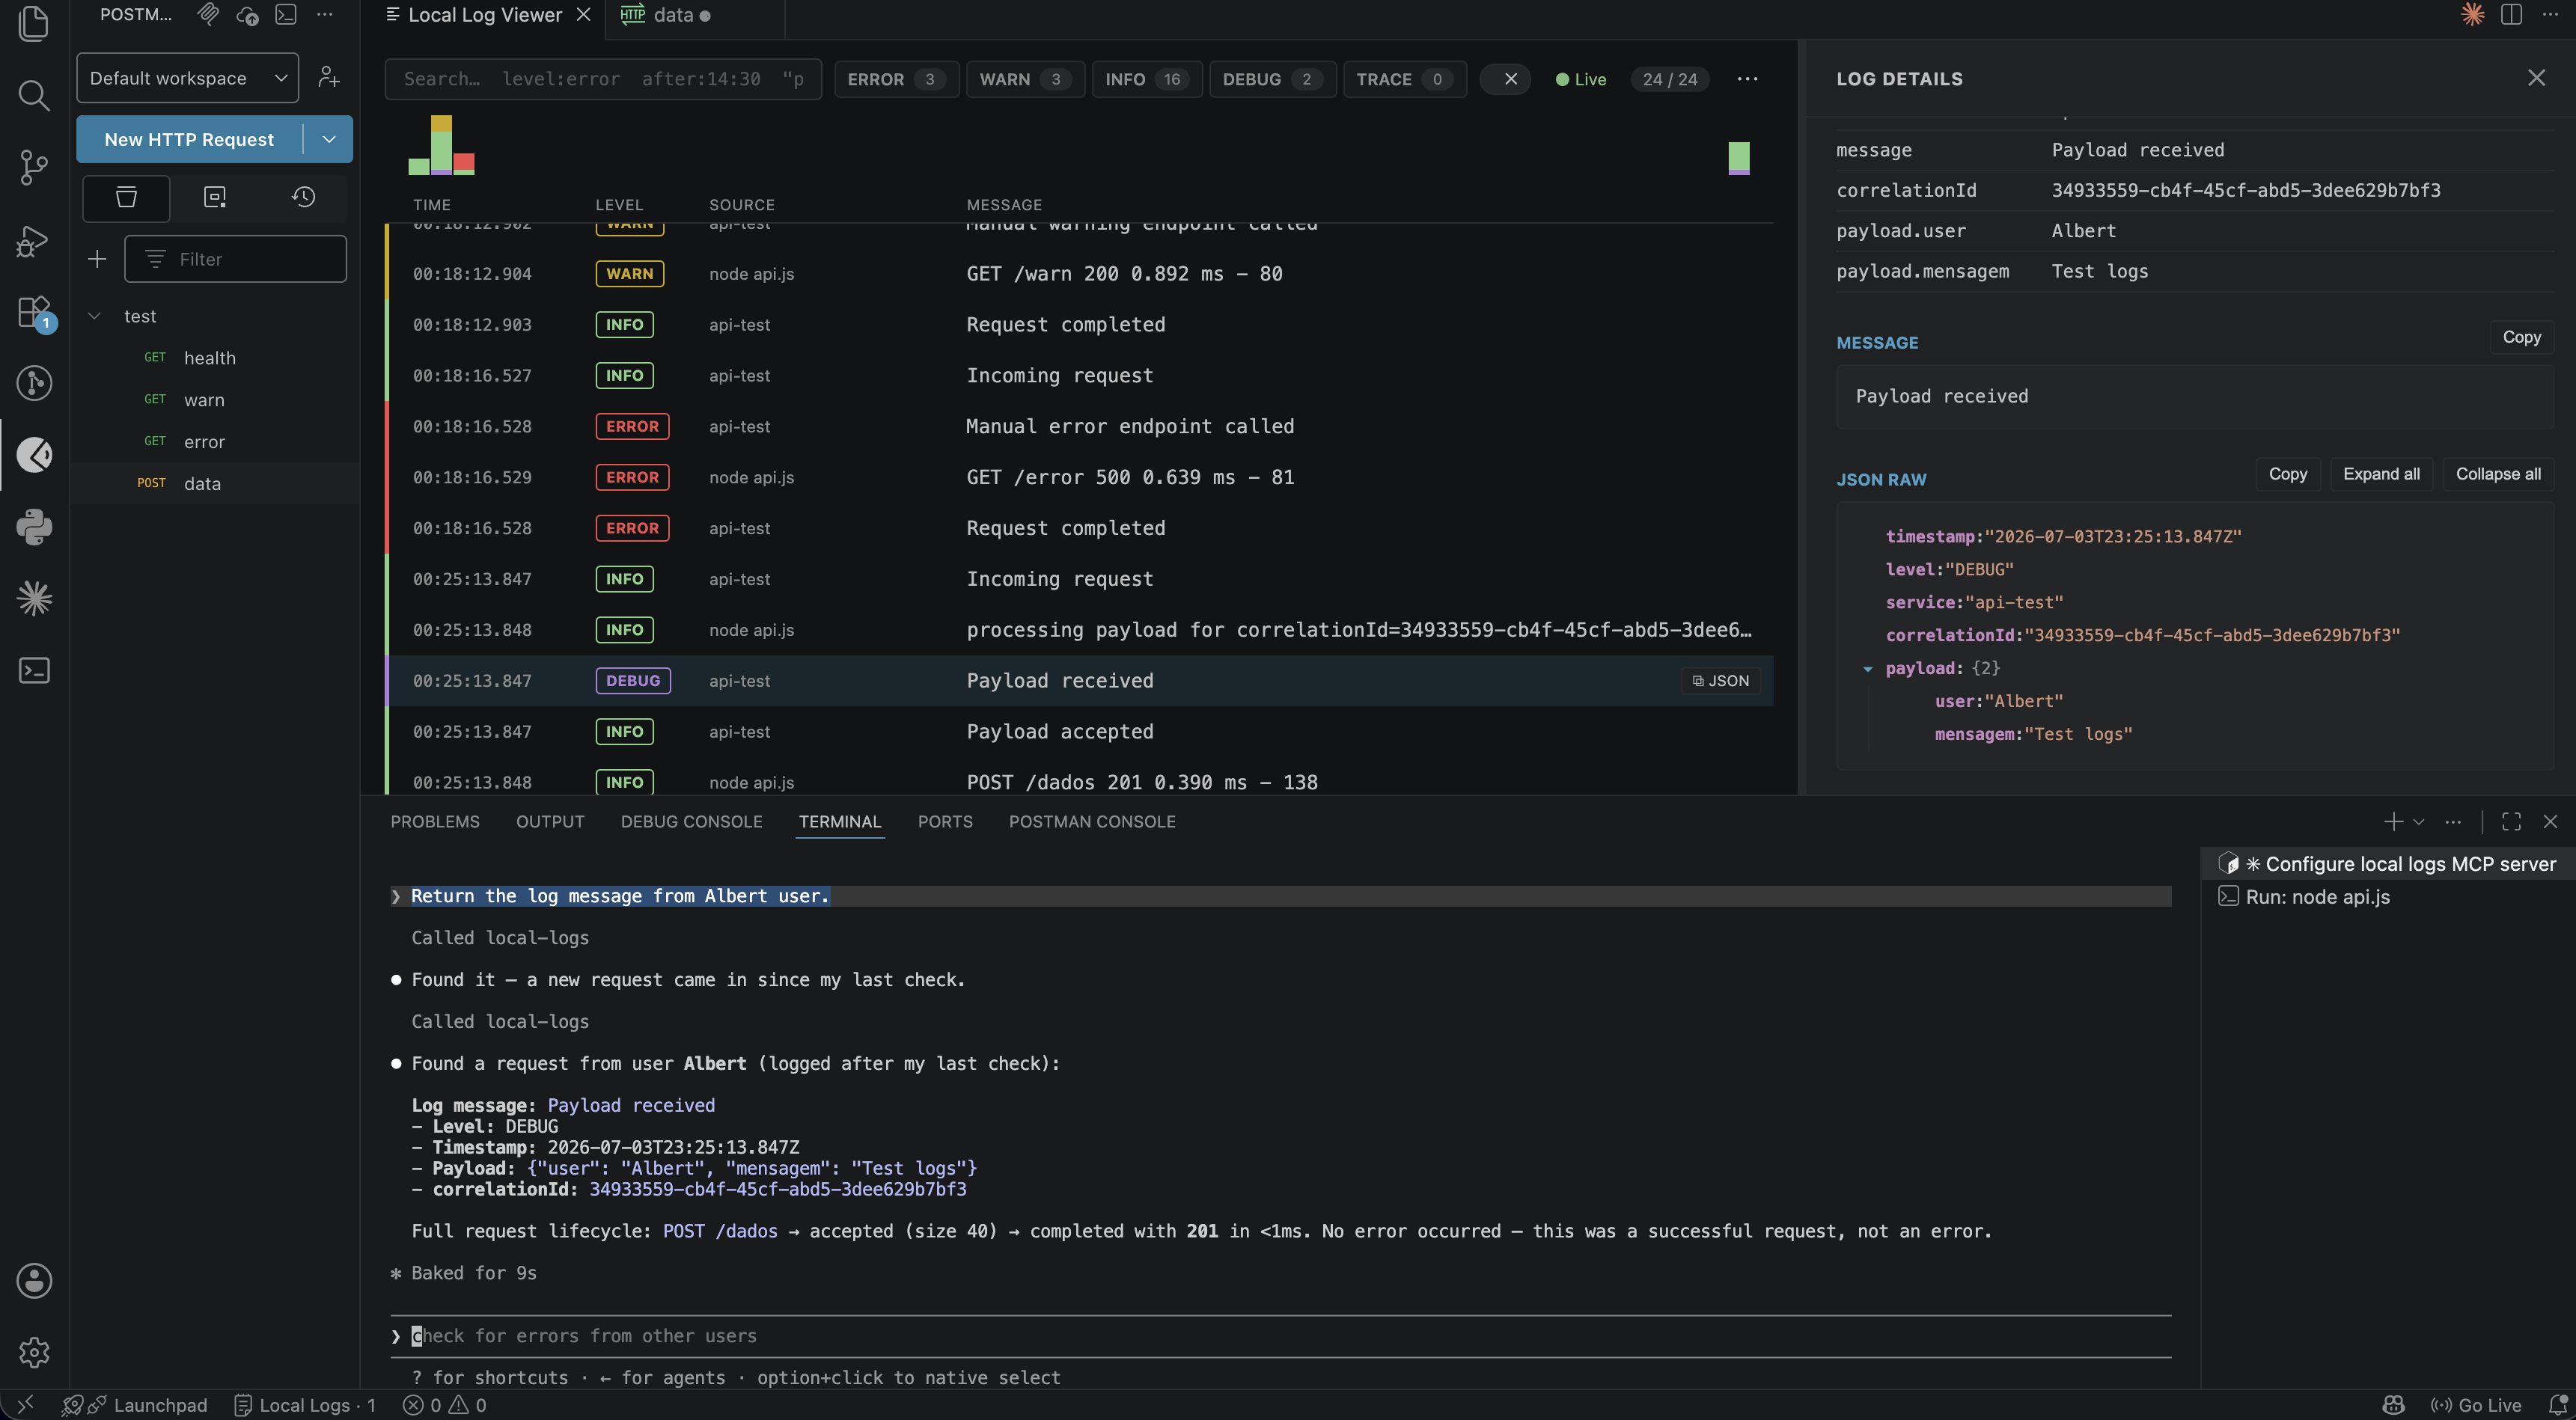The image size is (2576, 1420).
Task: Open the Claude asterisk icon in activity bar
Action: coord(34,599)
